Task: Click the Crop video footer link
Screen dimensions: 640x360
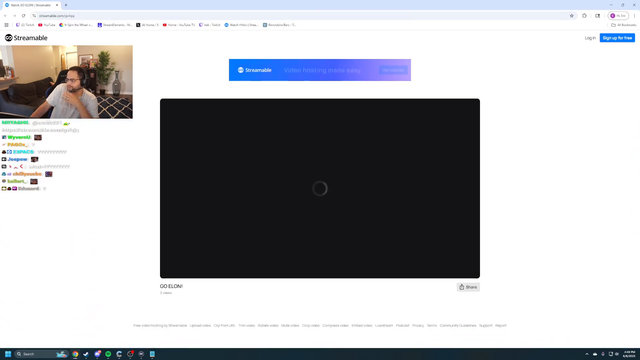Action: [311, 326]
